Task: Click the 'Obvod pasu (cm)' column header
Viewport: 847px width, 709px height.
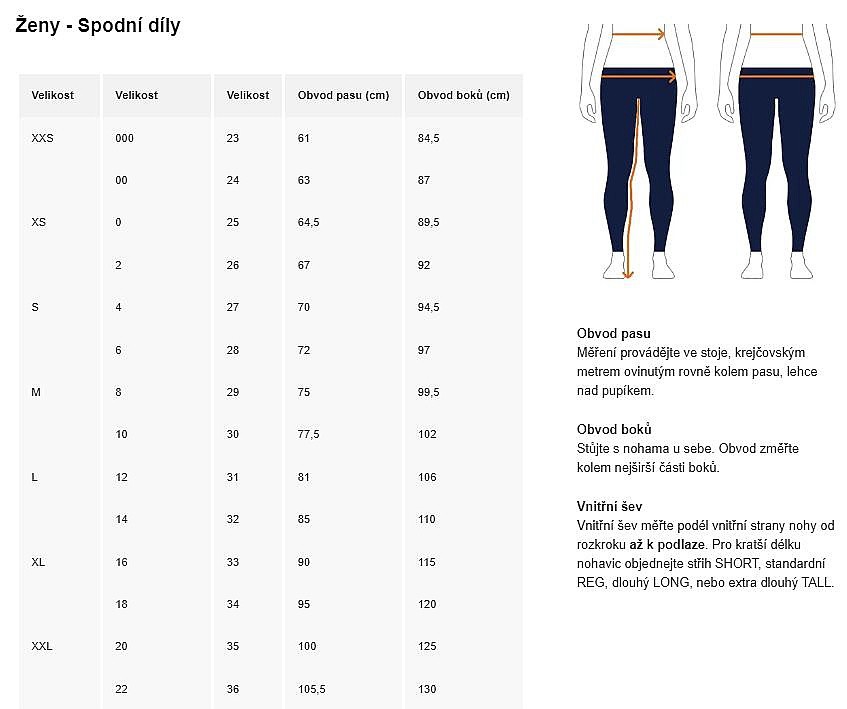Action: tap(343, 95)
